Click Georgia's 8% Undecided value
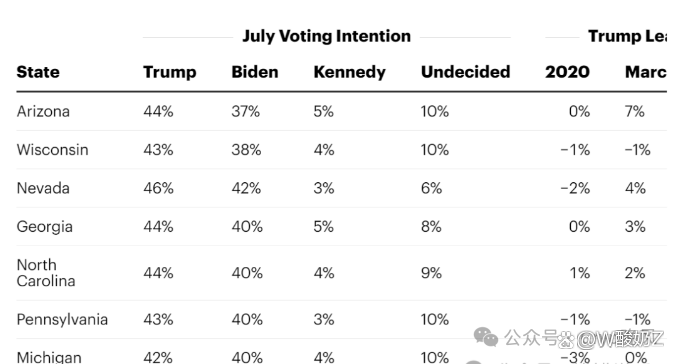The width and height of the screenshot is (678, 364). [x=431, y=227]
